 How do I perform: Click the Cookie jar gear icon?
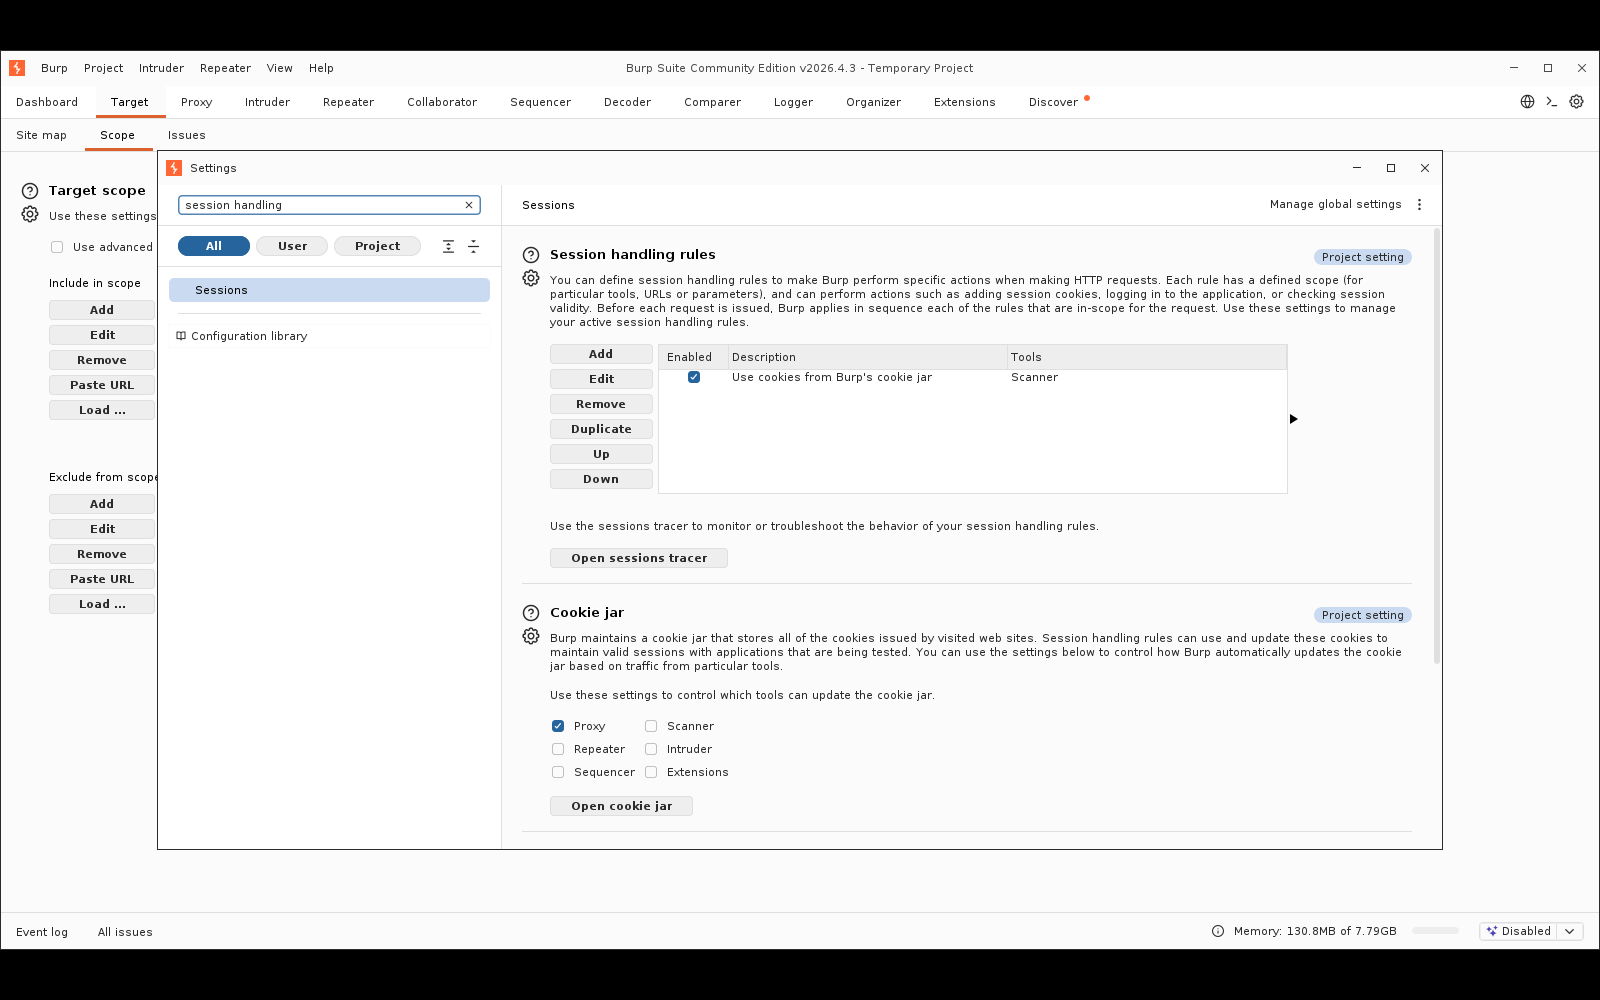tap(531, 637)
